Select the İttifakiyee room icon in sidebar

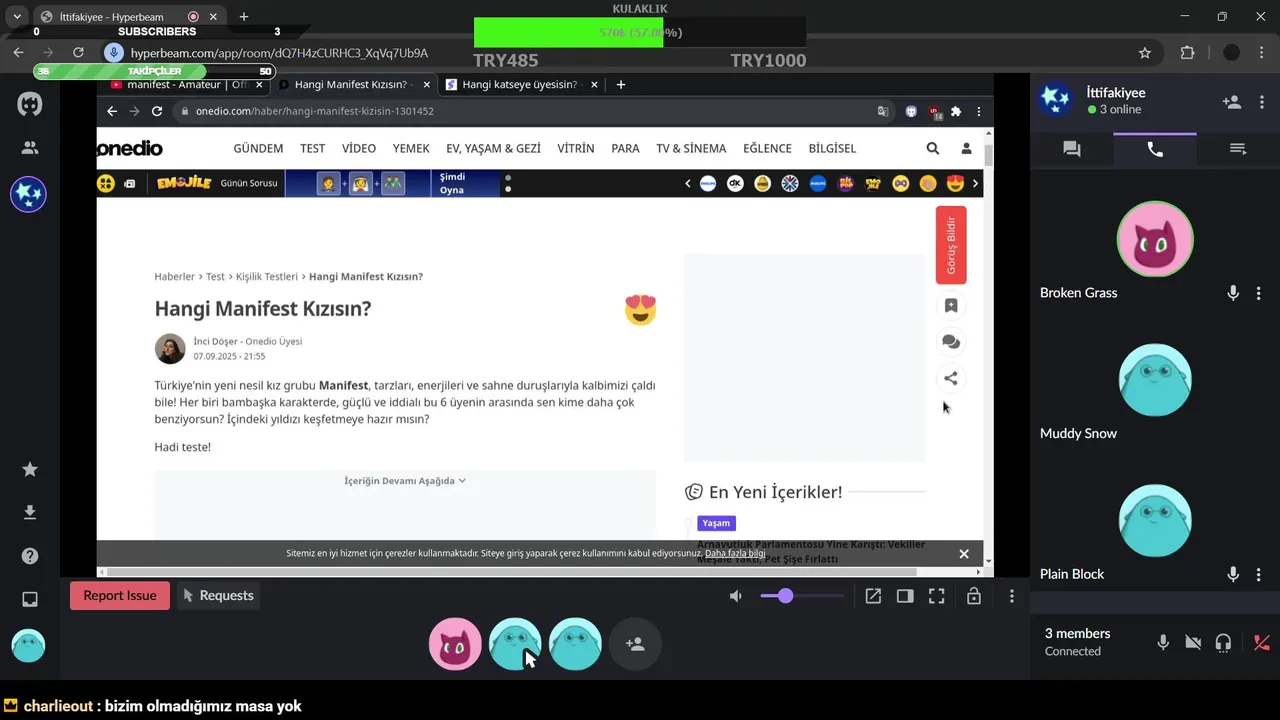29,194
